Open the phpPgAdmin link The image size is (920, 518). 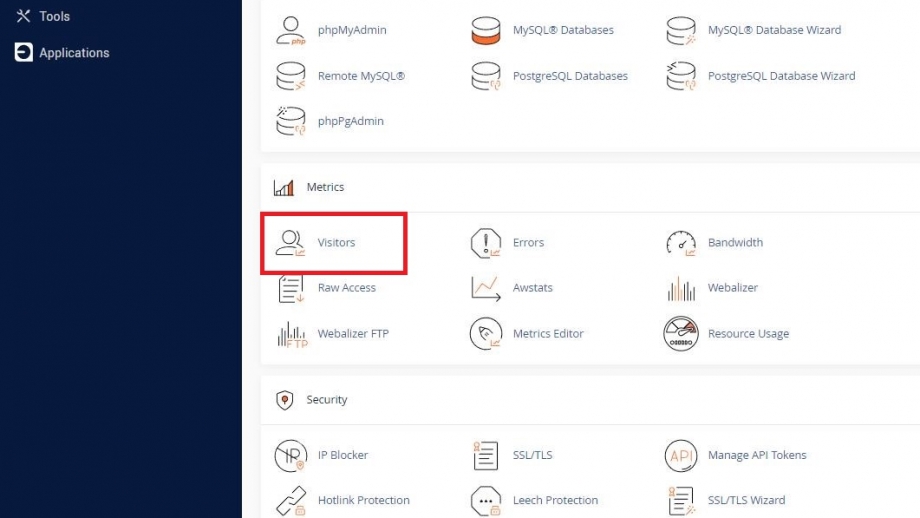point(351,121)
